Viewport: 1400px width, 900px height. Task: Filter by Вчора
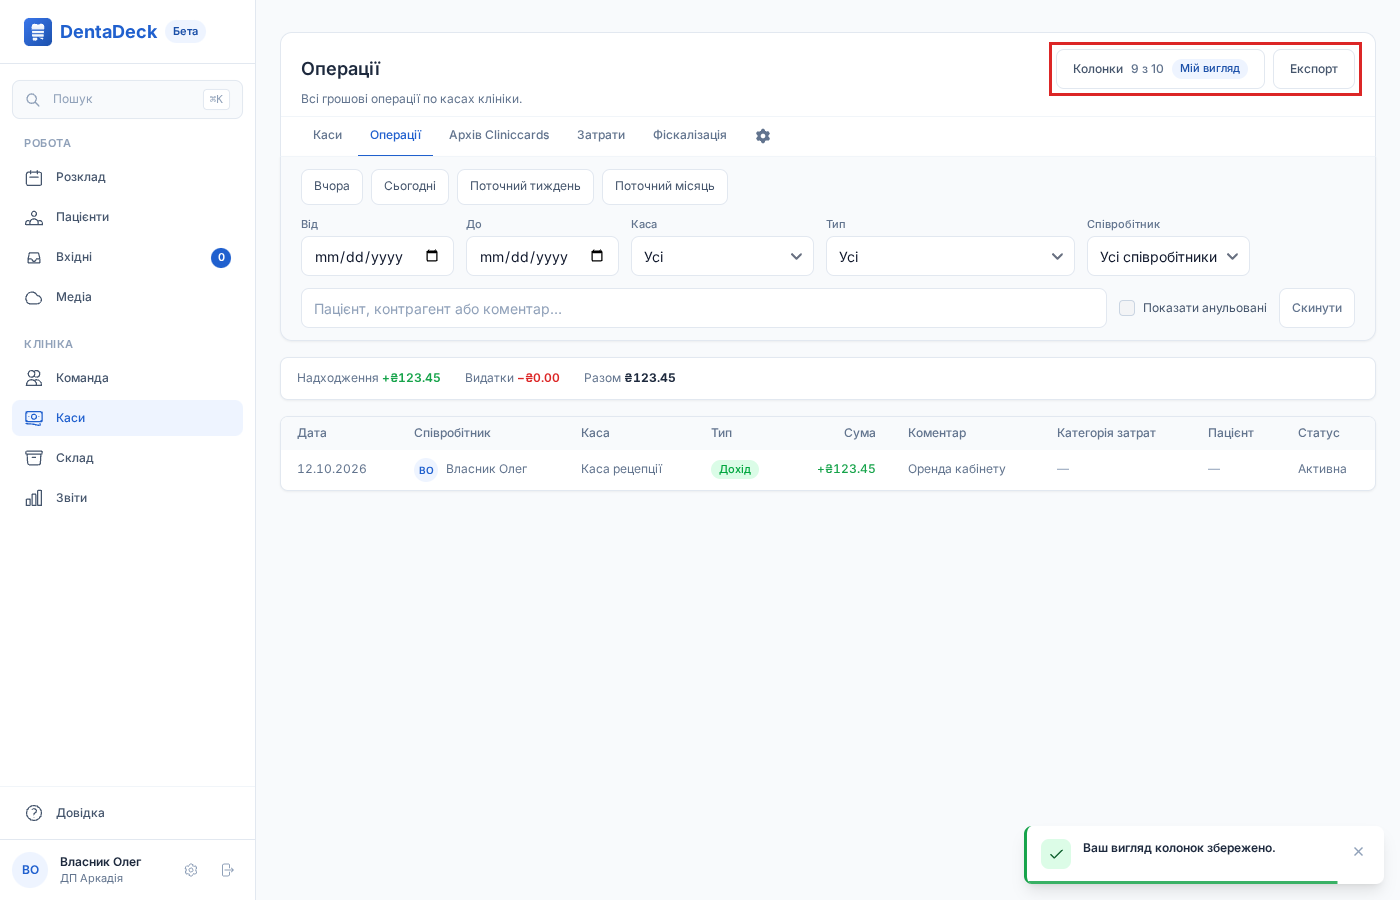332,186
